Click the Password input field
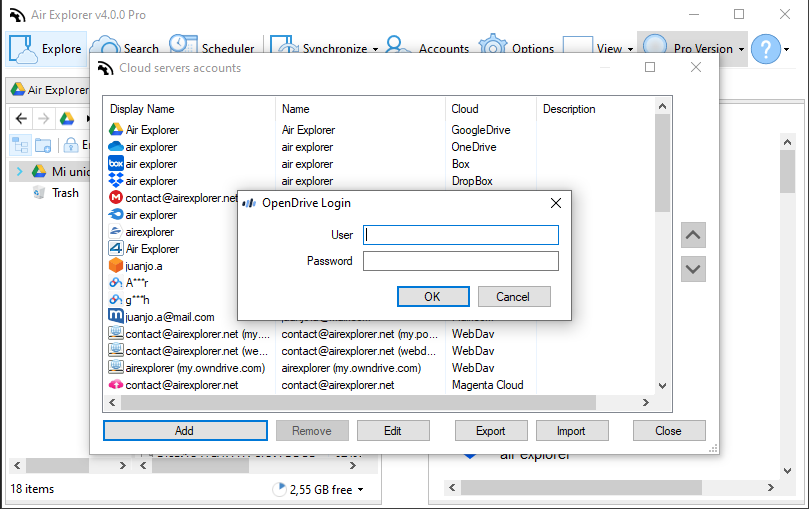The width and height of the screenshot is (809, 509). (x=460, y=261)
